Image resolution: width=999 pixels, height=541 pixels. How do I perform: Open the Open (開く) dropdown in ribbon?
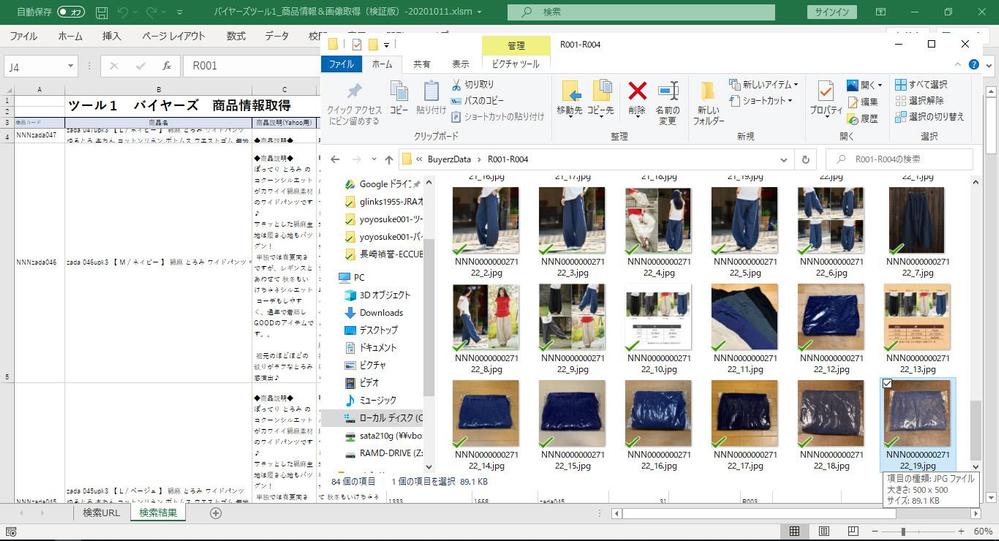[865, 85]
